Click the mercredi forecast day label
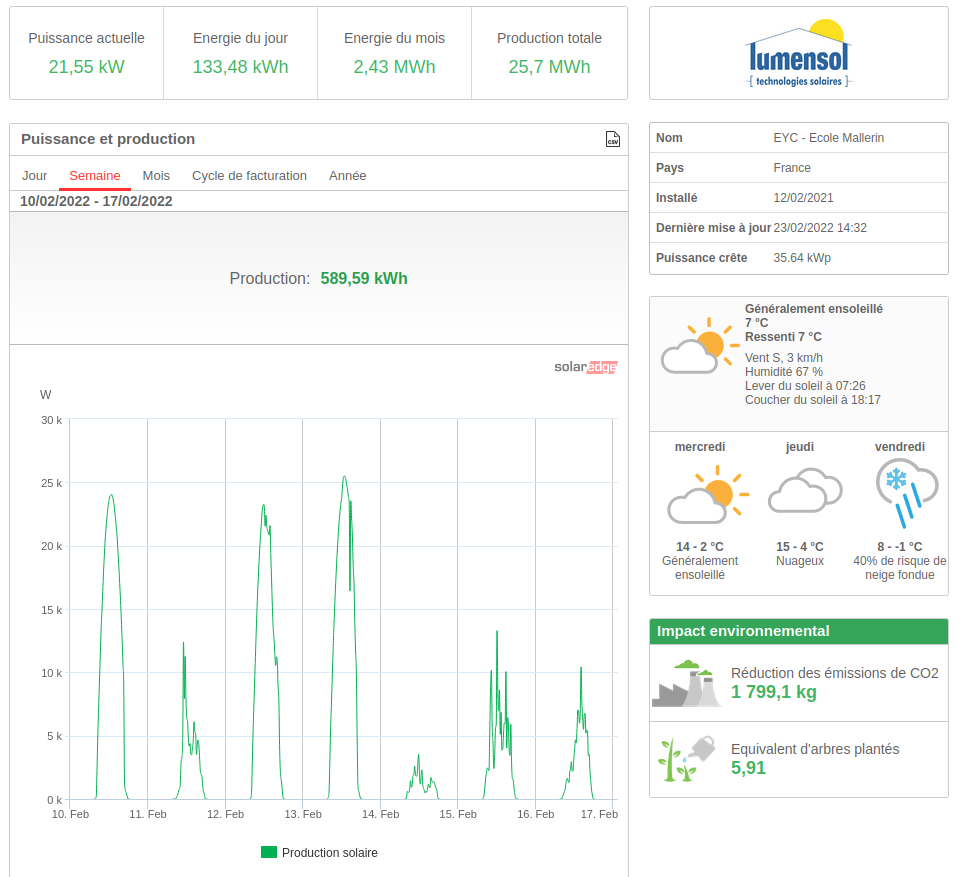This screenshot has height=877, width=959. click(x=700, y=446)
